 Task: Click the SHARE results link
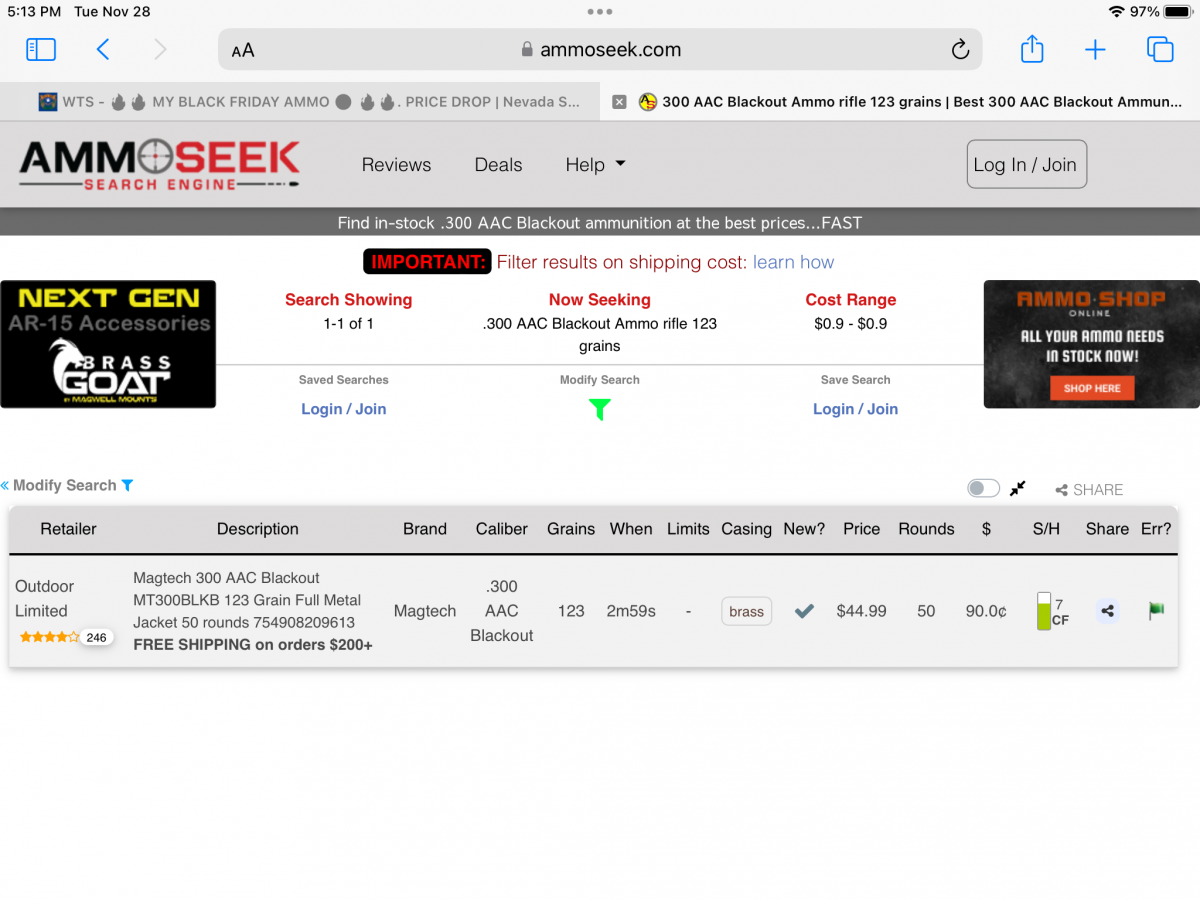coord(1089,490)
